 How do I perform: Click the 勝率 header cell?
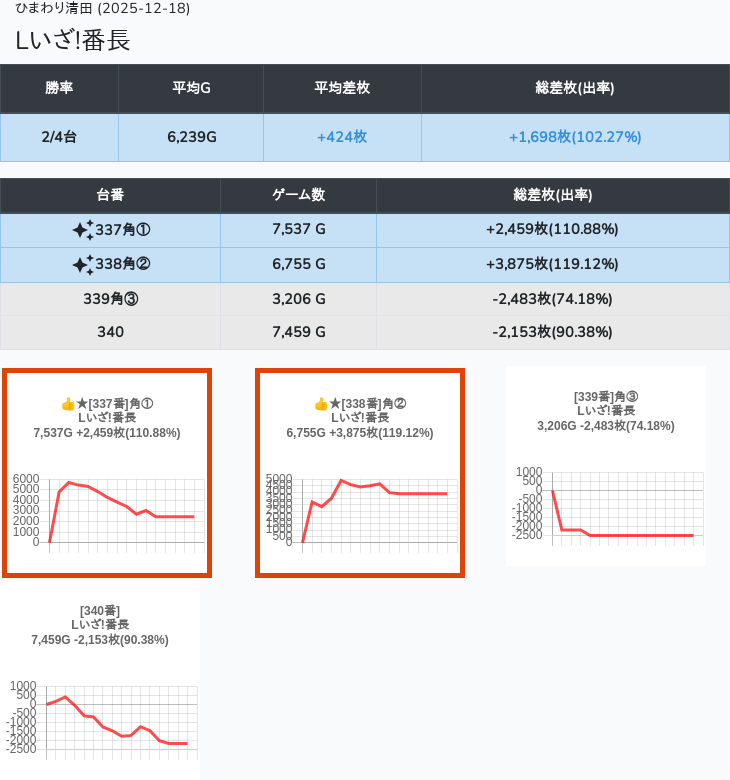click(59, 88)
